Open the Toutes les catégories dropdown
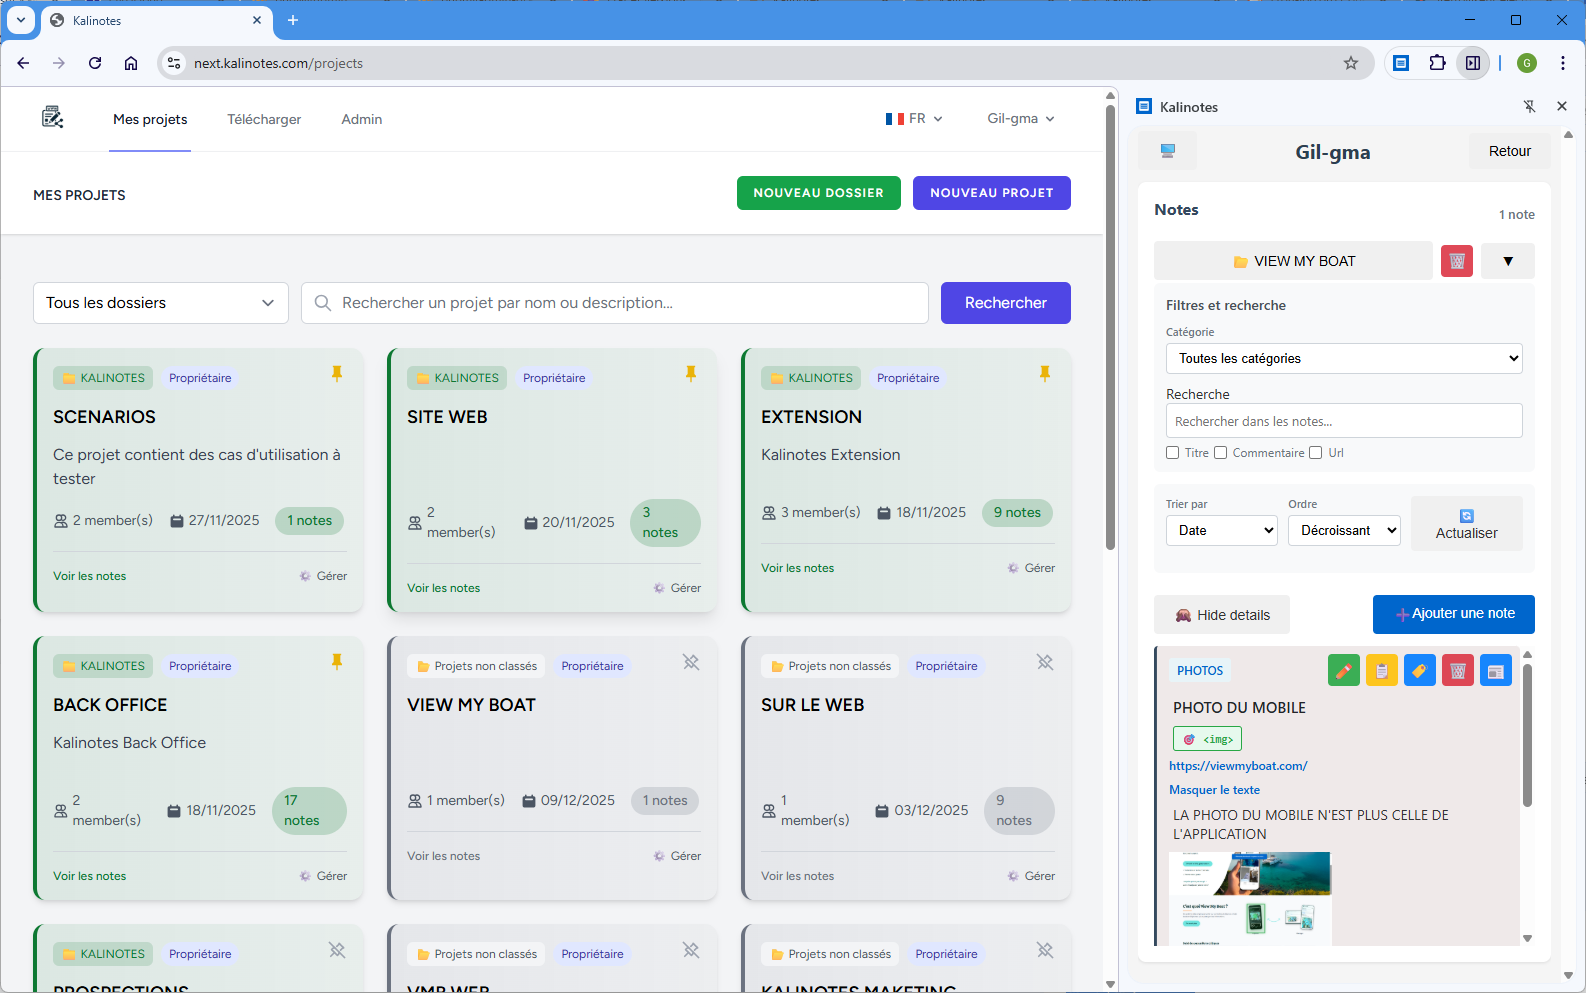This screenshot has height=993, width=1586. click(1344, 358)
